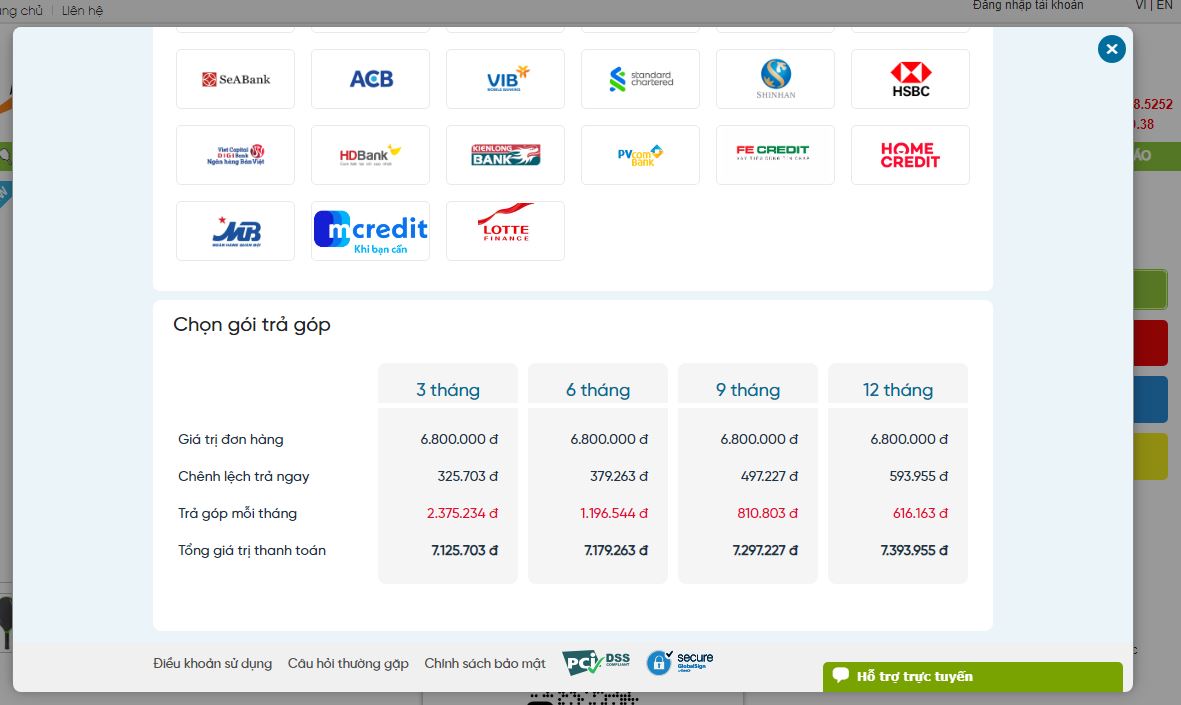Click the Trả góp mỗi tháng label
The width and height of the screenshot is (1181, 705).
(237, 513)
